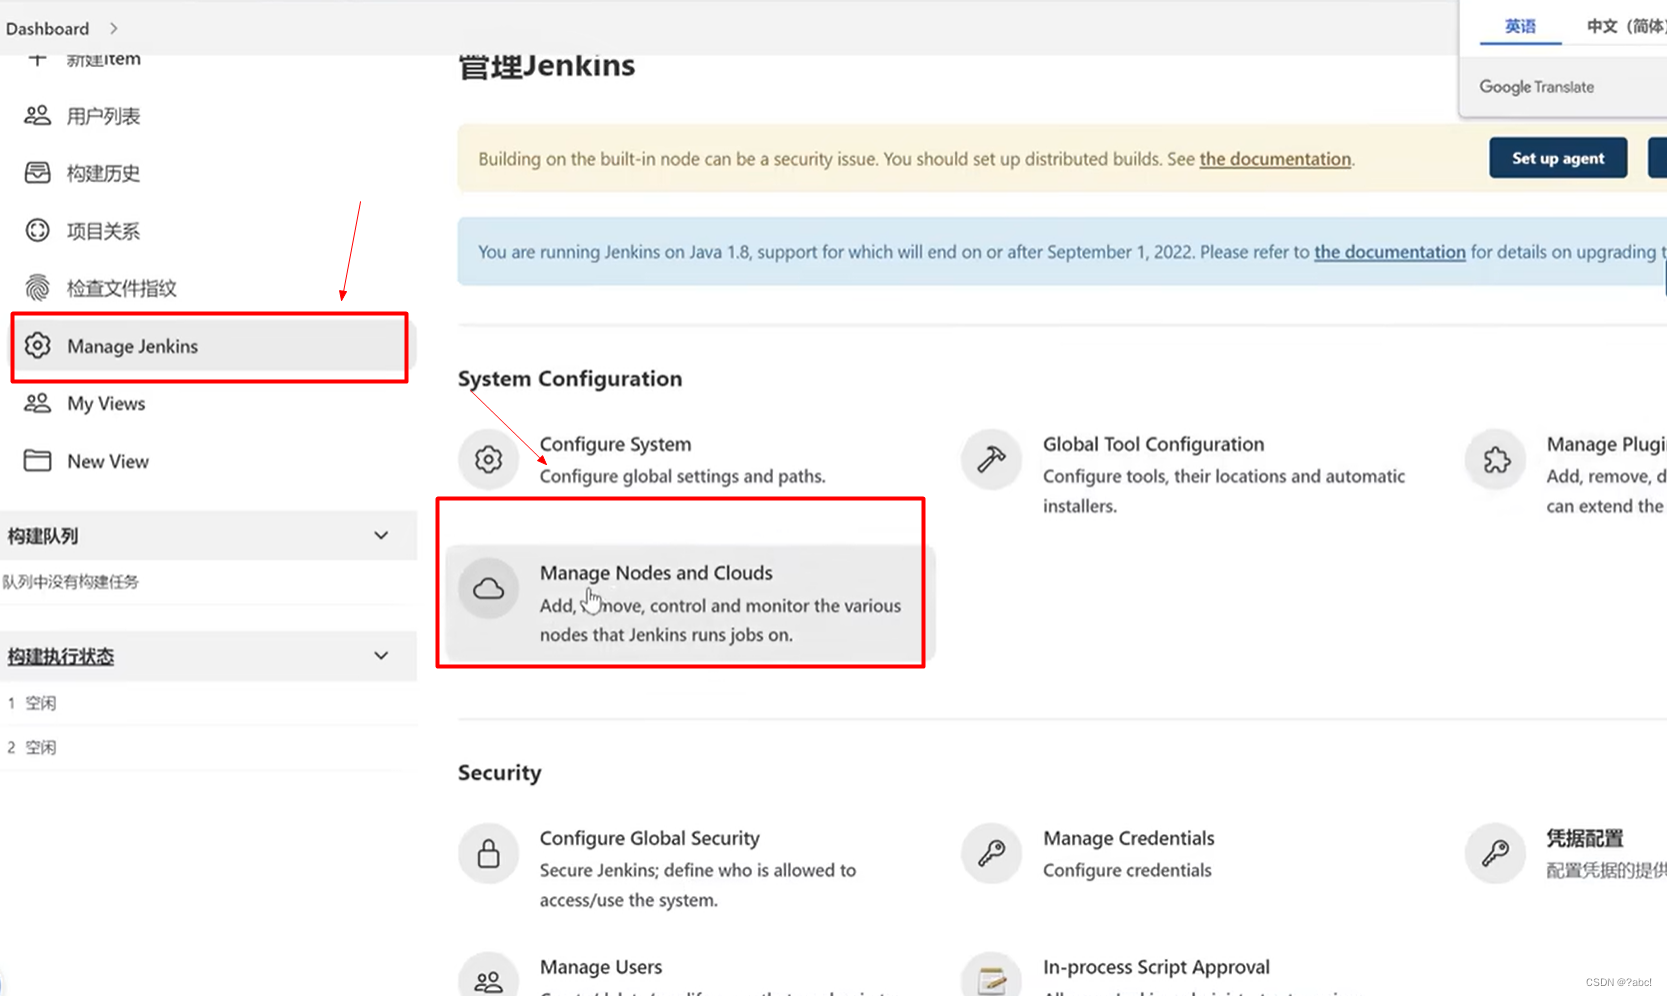This screenshot has height=996, width=1667.
Task: Click the fingerprint icon in the sidebar
Action: [37, 288]
